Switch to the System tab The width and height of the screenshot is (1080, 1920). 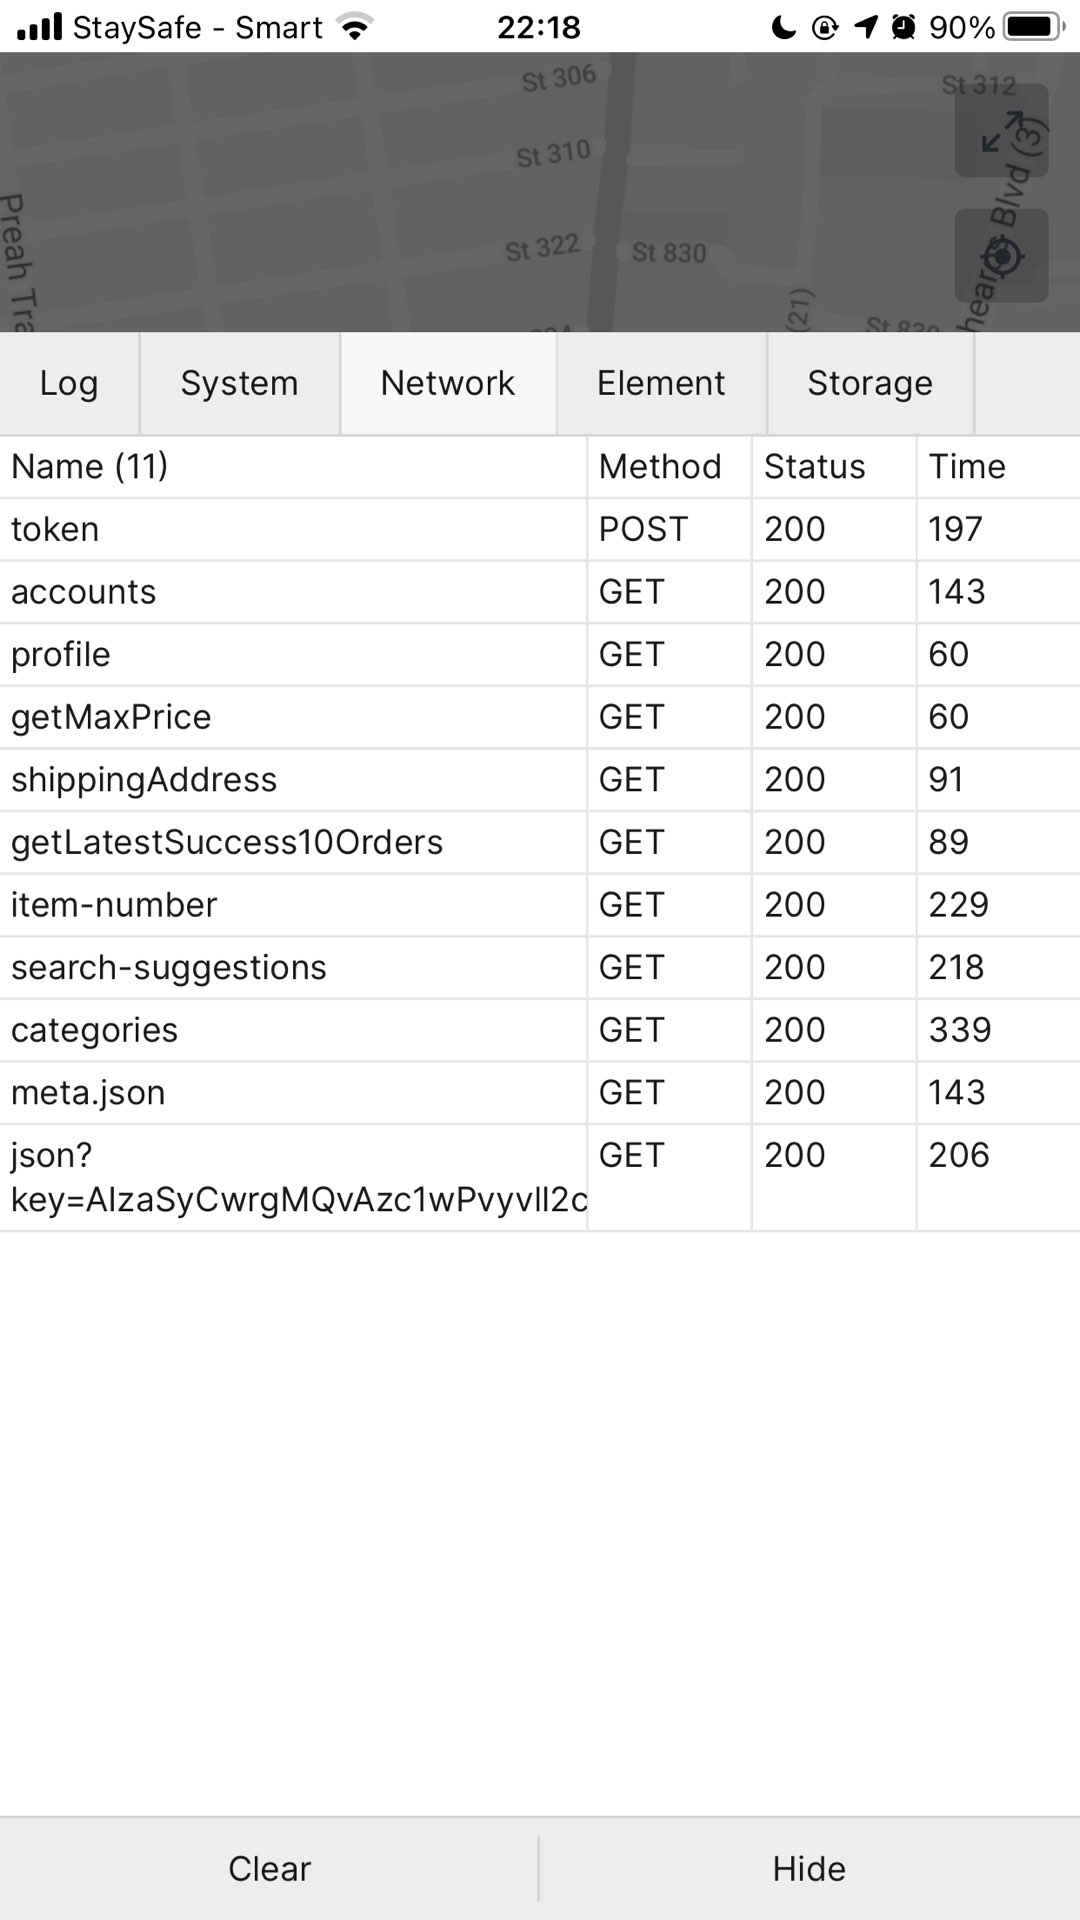[240, 383]
